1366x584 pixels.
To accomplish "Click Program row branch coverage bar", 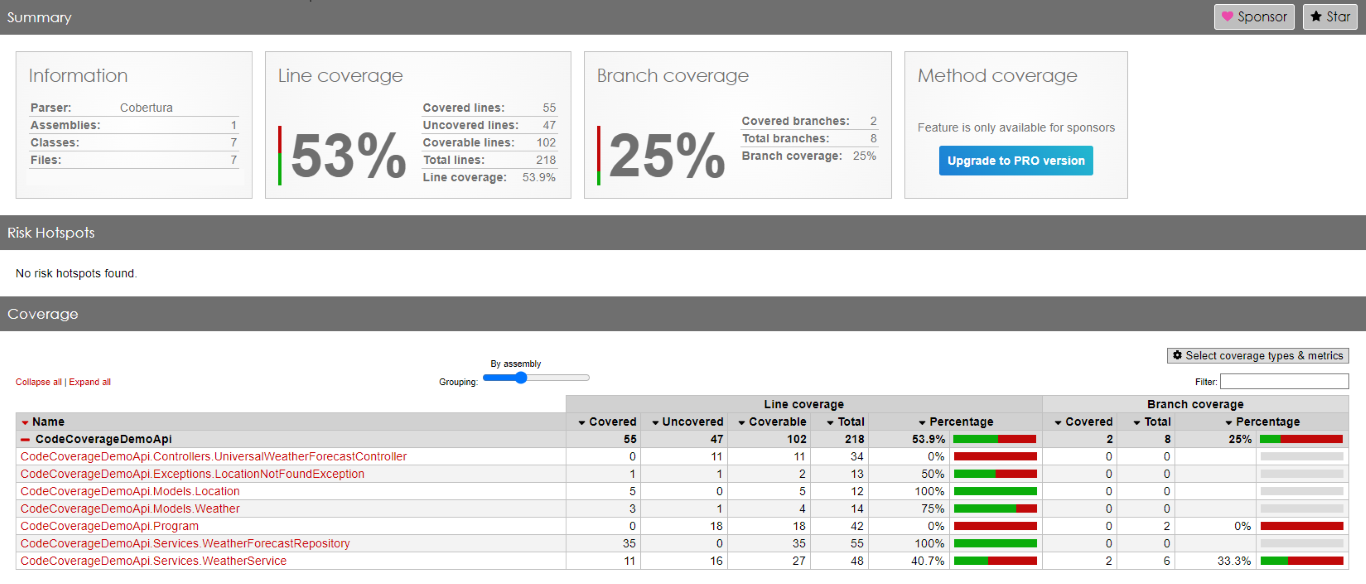I will 1301,526.
